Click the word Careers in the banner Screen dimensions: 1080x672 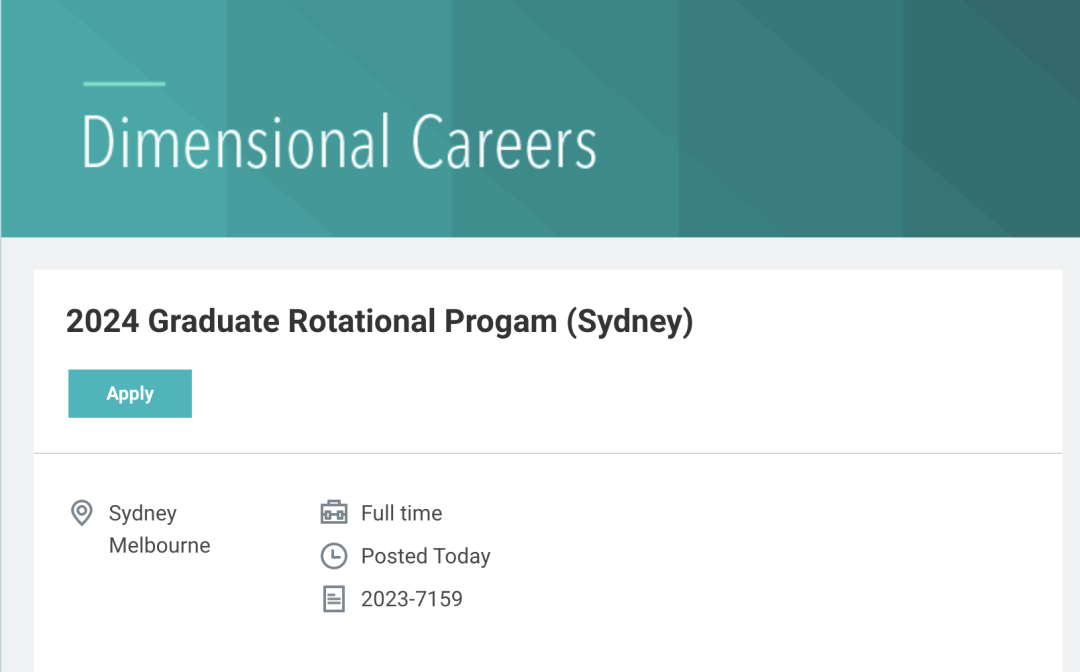pyautogui.click(x=504, y=143)
